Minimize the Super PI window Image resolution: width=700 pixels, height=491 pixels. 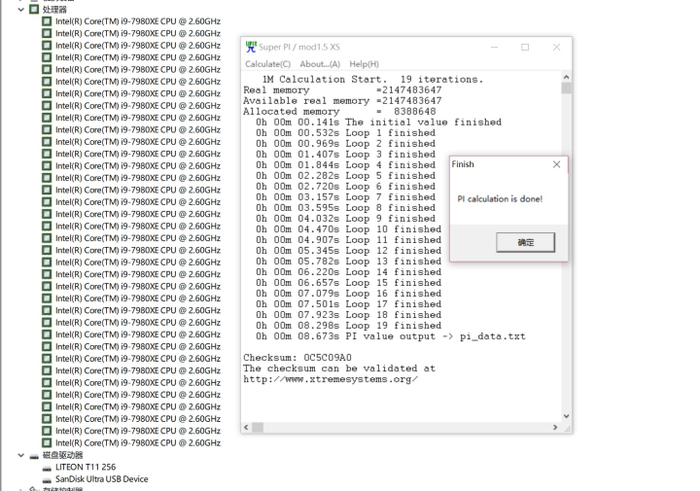(x=494, y=47)
